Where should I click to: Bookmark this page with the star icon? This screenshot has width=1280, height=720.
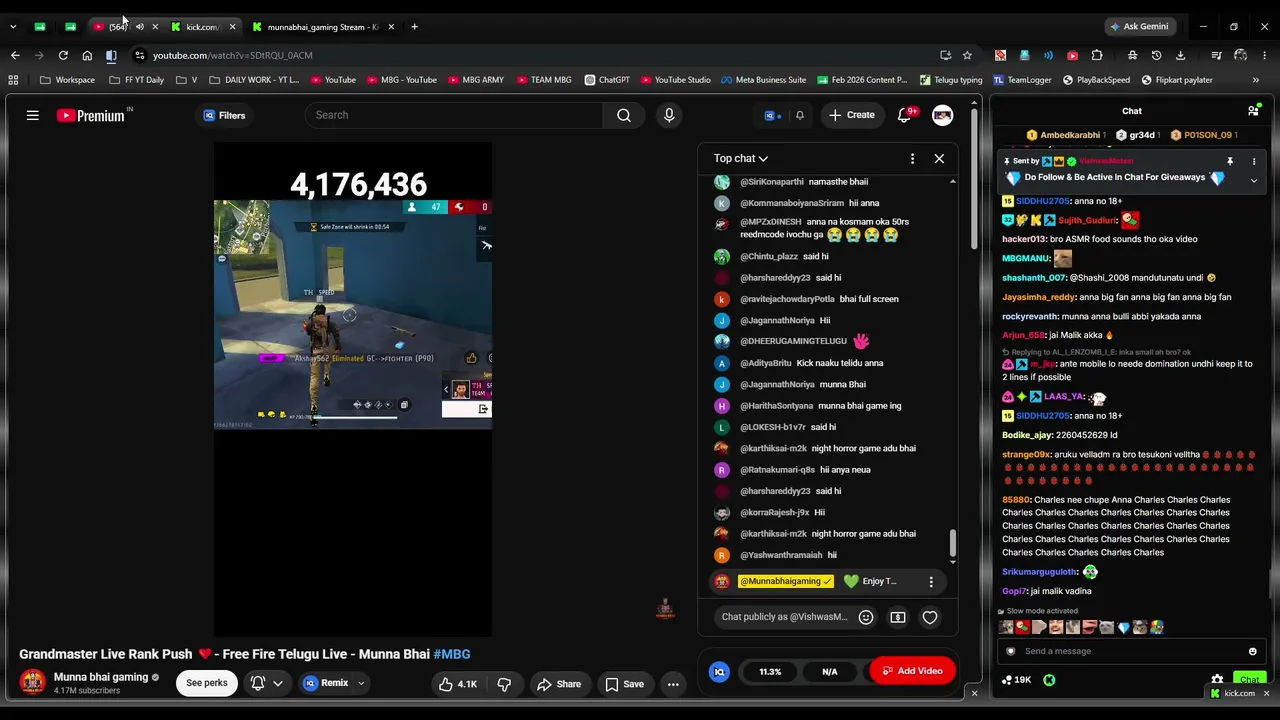[967, 55]
